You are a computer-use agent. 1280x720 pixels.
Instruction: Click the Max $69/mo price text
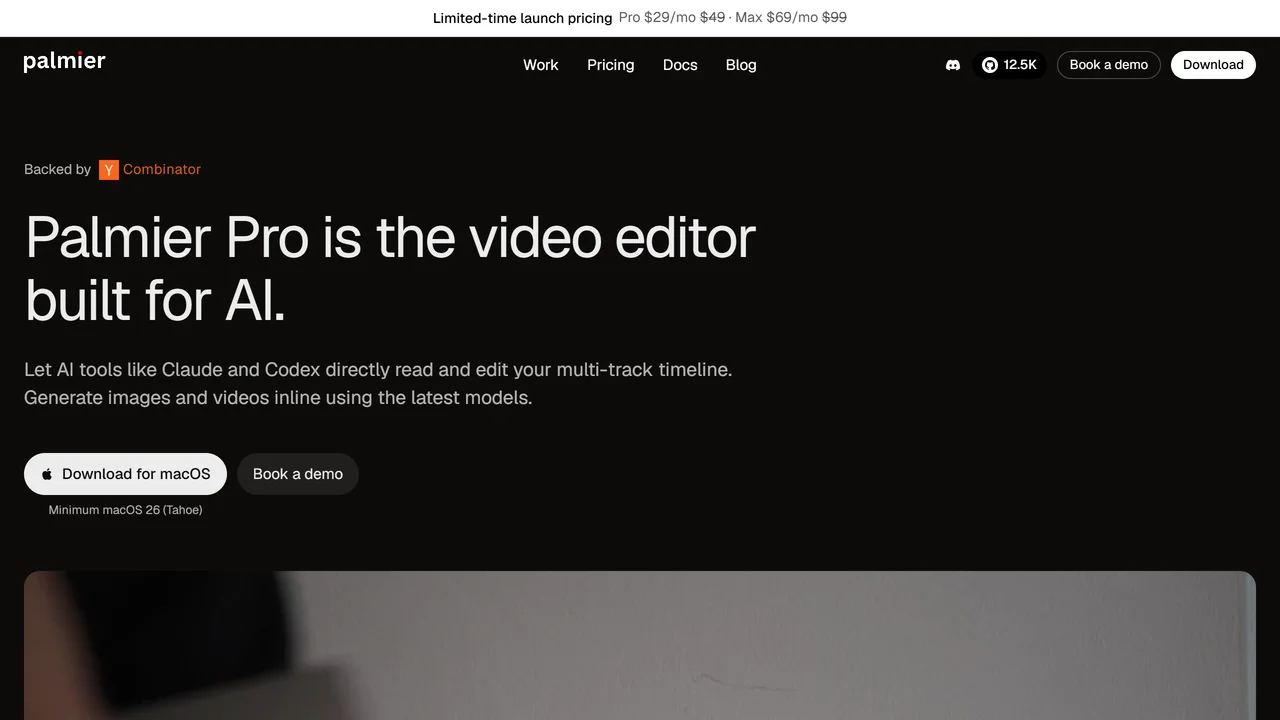tap(777, 18)
